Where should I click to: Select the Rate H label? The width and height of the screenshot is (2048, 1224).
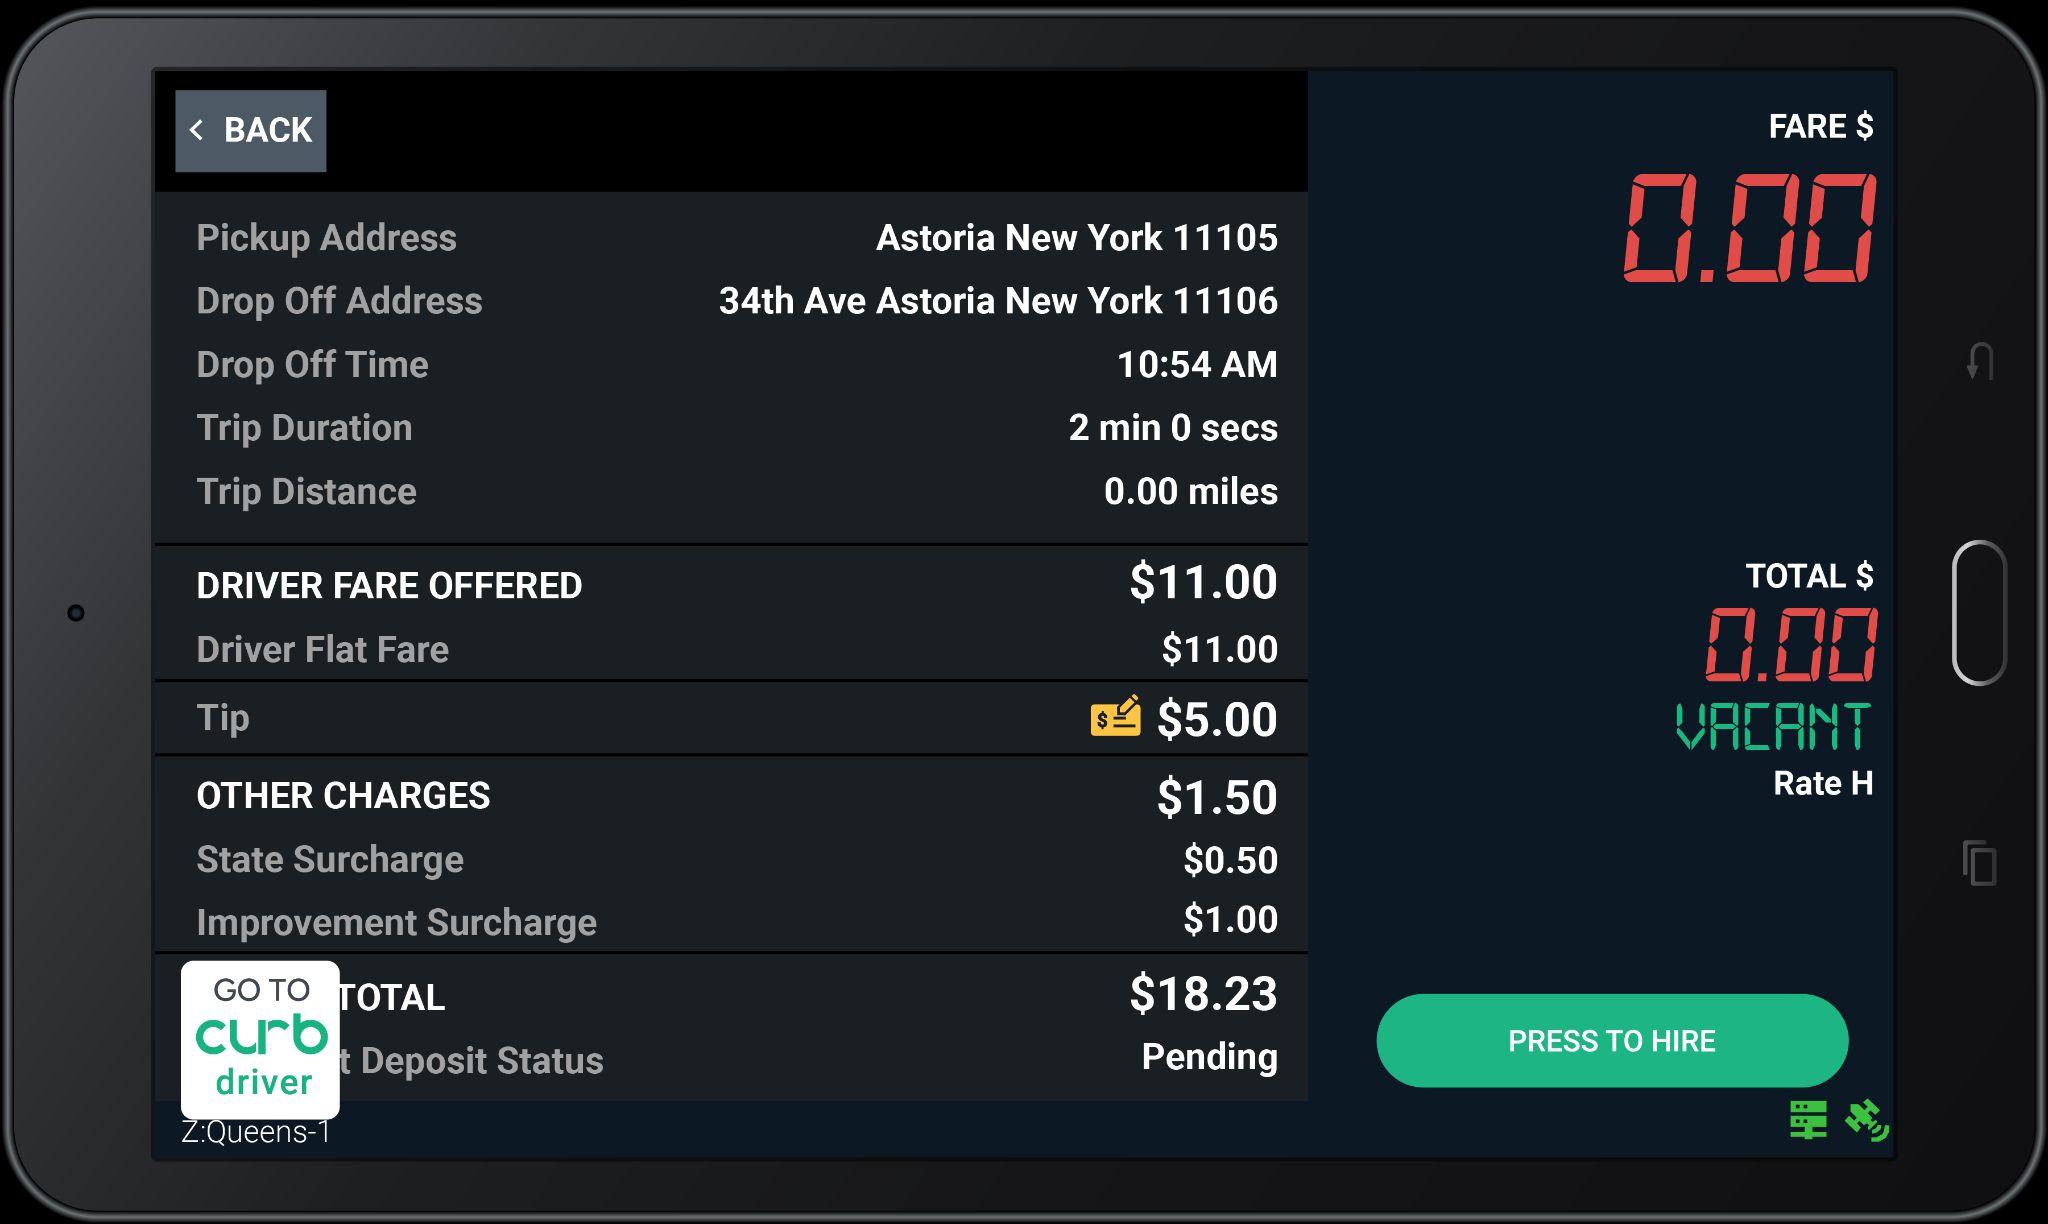point(1822,783)
